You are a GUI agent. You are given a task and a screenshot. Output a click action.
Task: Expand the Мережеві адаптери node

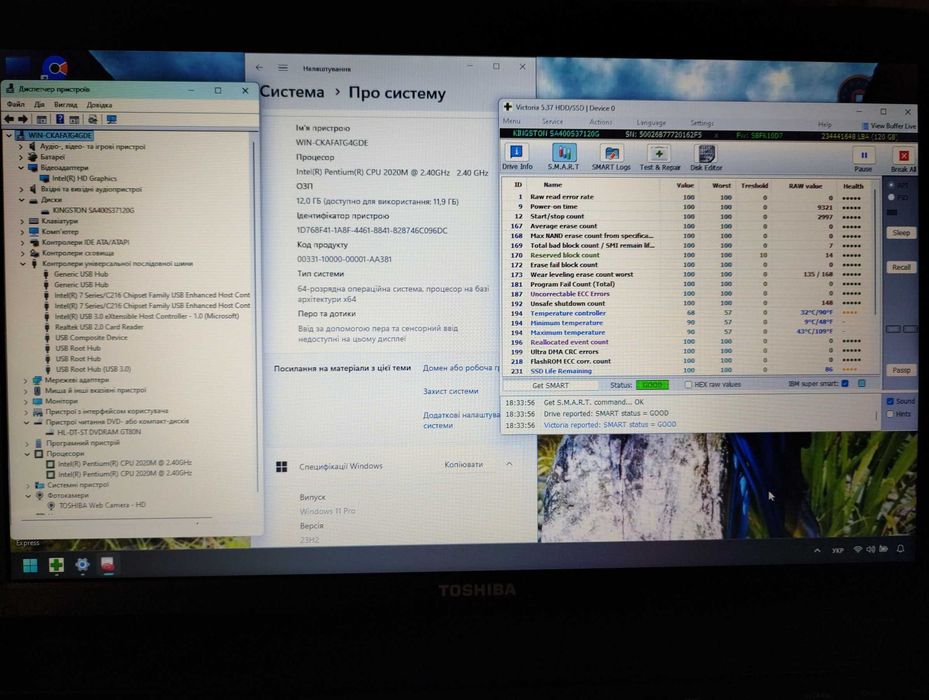[25, 380]
